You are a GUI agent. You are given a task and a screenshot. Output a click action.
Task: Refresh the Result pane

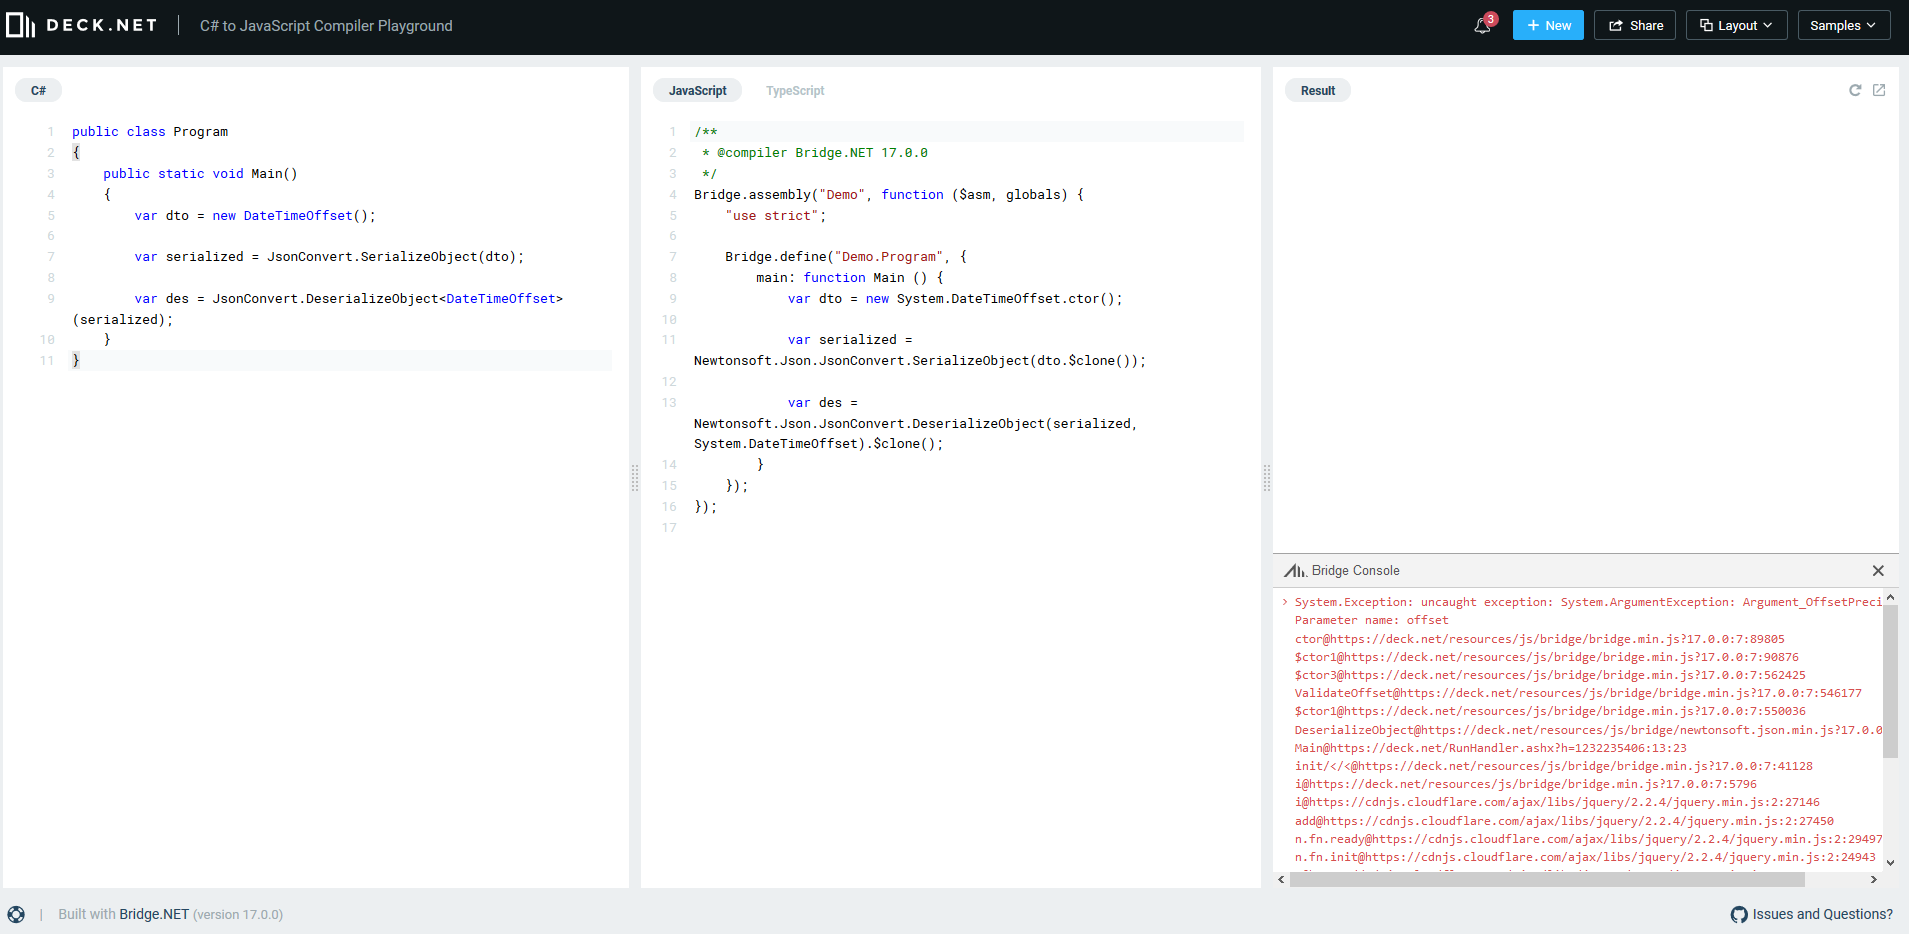point(1855,90)
